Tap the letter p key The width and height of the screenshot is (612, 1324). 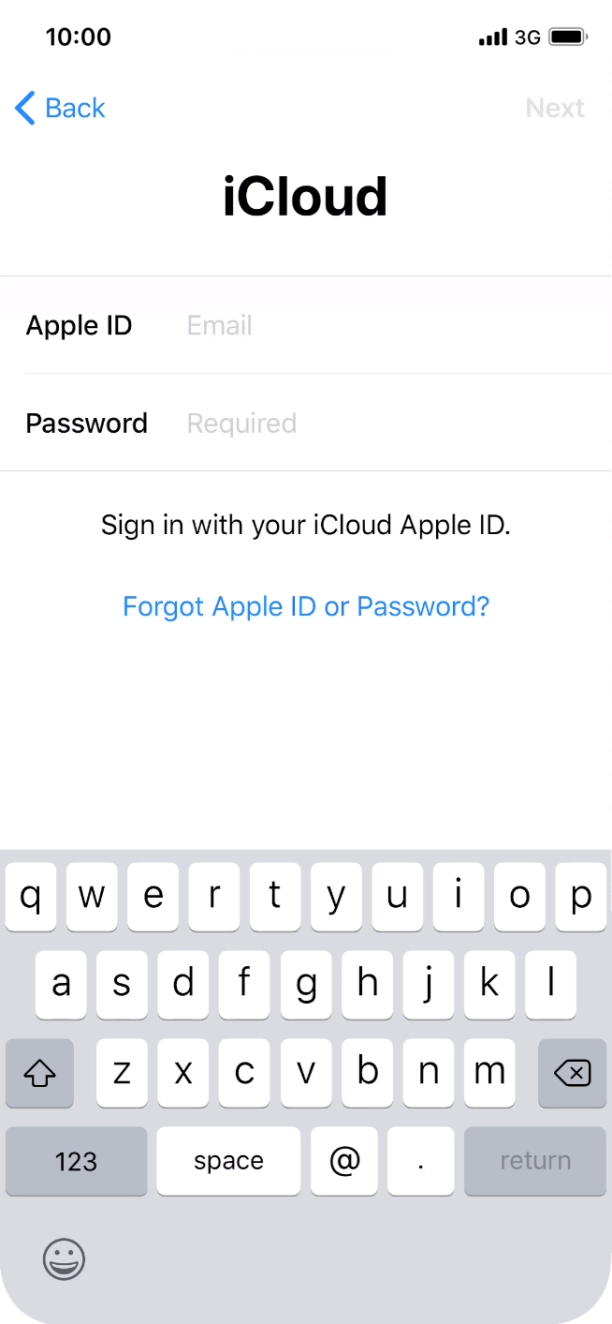click(x=581, y=897)
